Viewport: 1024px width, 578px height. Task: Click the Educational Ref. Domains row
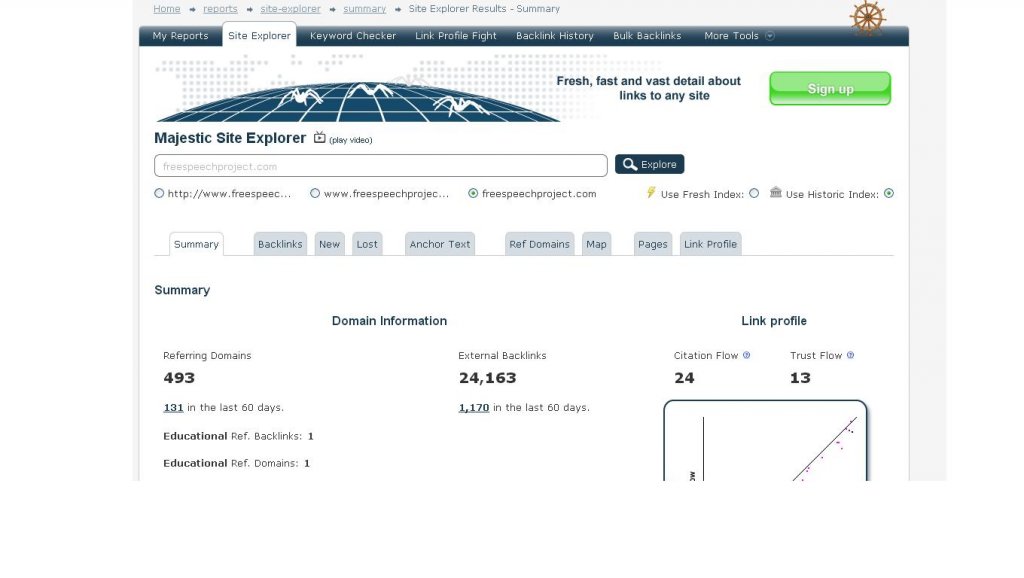pyautogui.click(x=236, y=464)
